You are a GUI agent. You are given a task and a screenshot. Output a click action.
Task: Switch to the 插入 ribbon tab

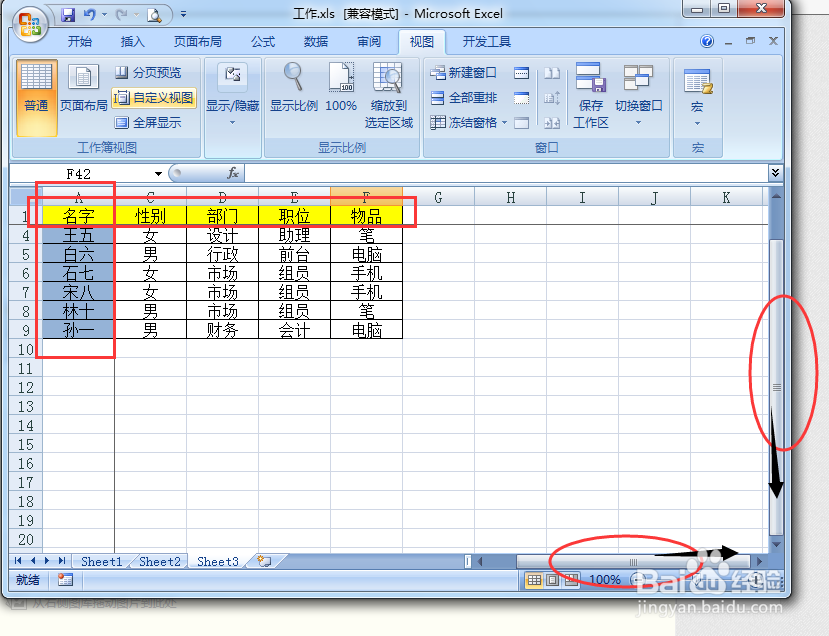pos(132,42)
